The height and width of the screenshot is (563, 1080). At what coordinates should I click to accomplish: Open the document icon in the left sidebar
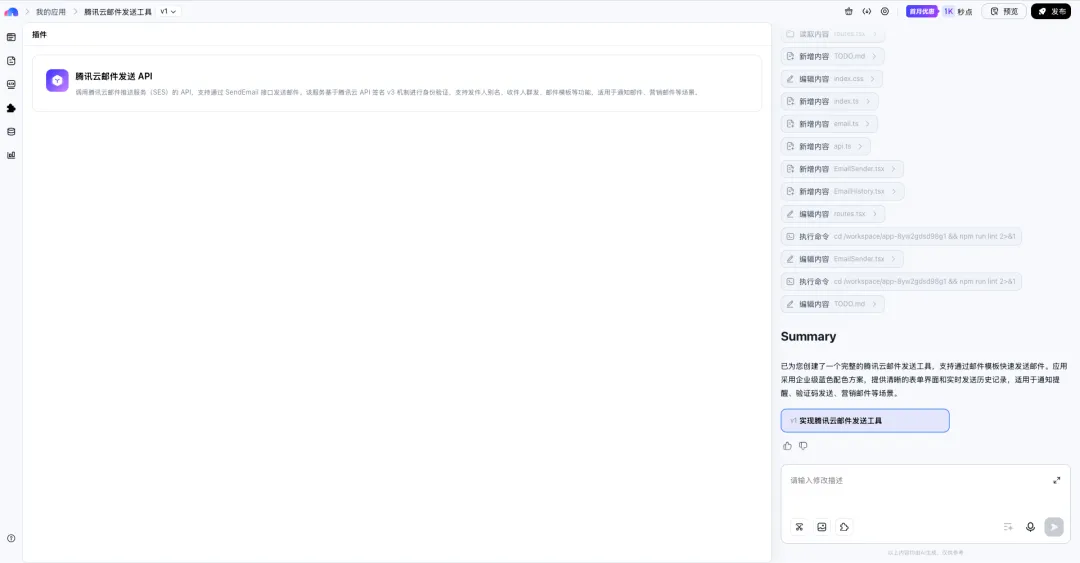pos(11,61)
